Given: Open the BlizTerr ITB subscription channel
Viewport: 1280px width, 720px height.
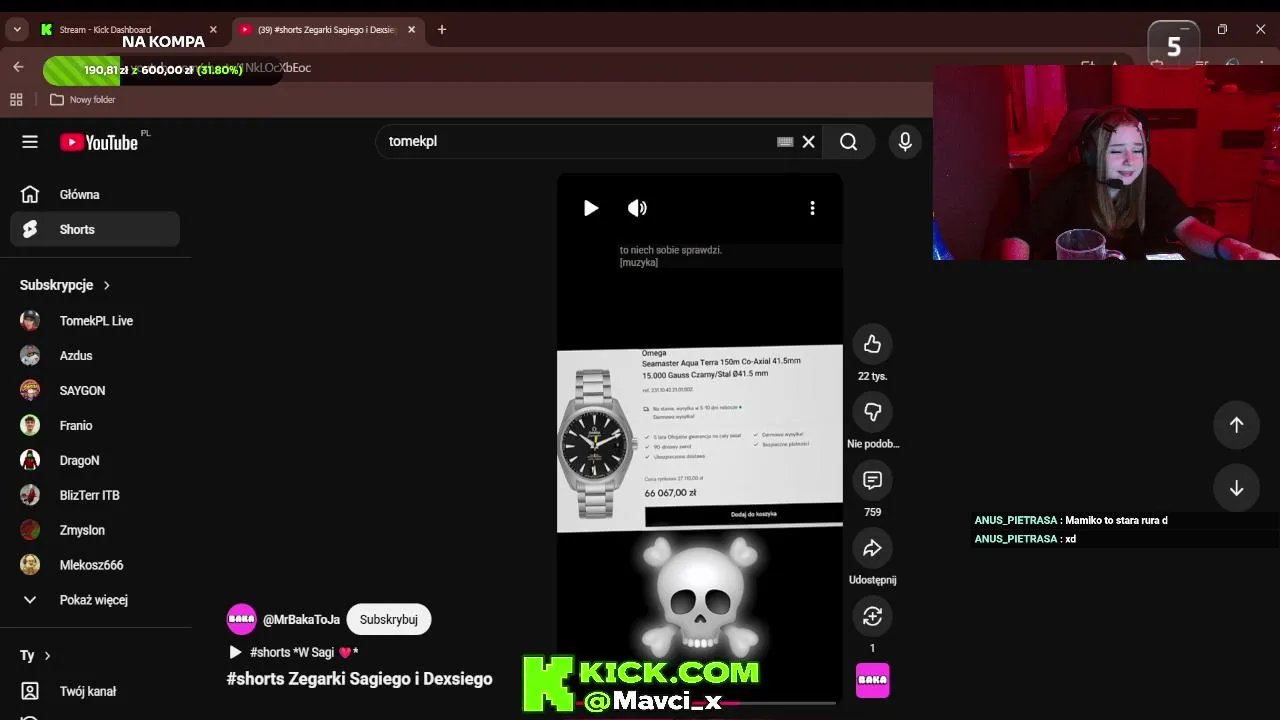Looking at the screenshot, I should click(x=95, y=496).
